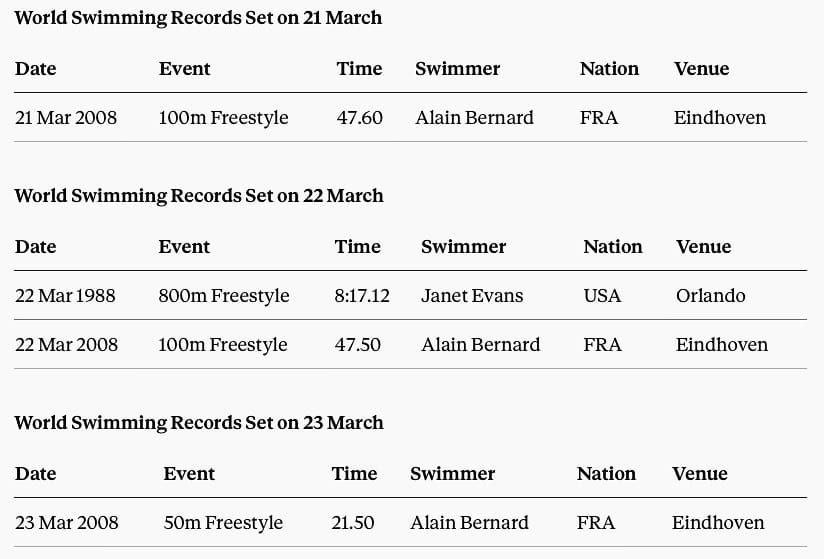Click the "Records Set on 21 March" heading
Screen dimensions: 824x559
pyautogui.click(x=198, y=18)
